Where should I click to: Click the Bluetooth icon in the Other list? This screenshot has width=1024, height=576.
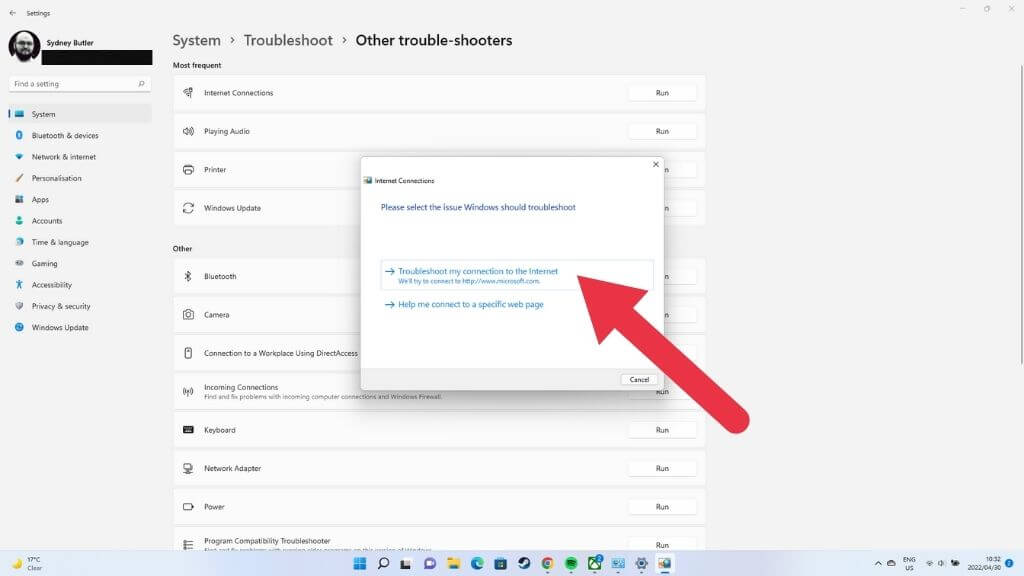pos(188,276)
